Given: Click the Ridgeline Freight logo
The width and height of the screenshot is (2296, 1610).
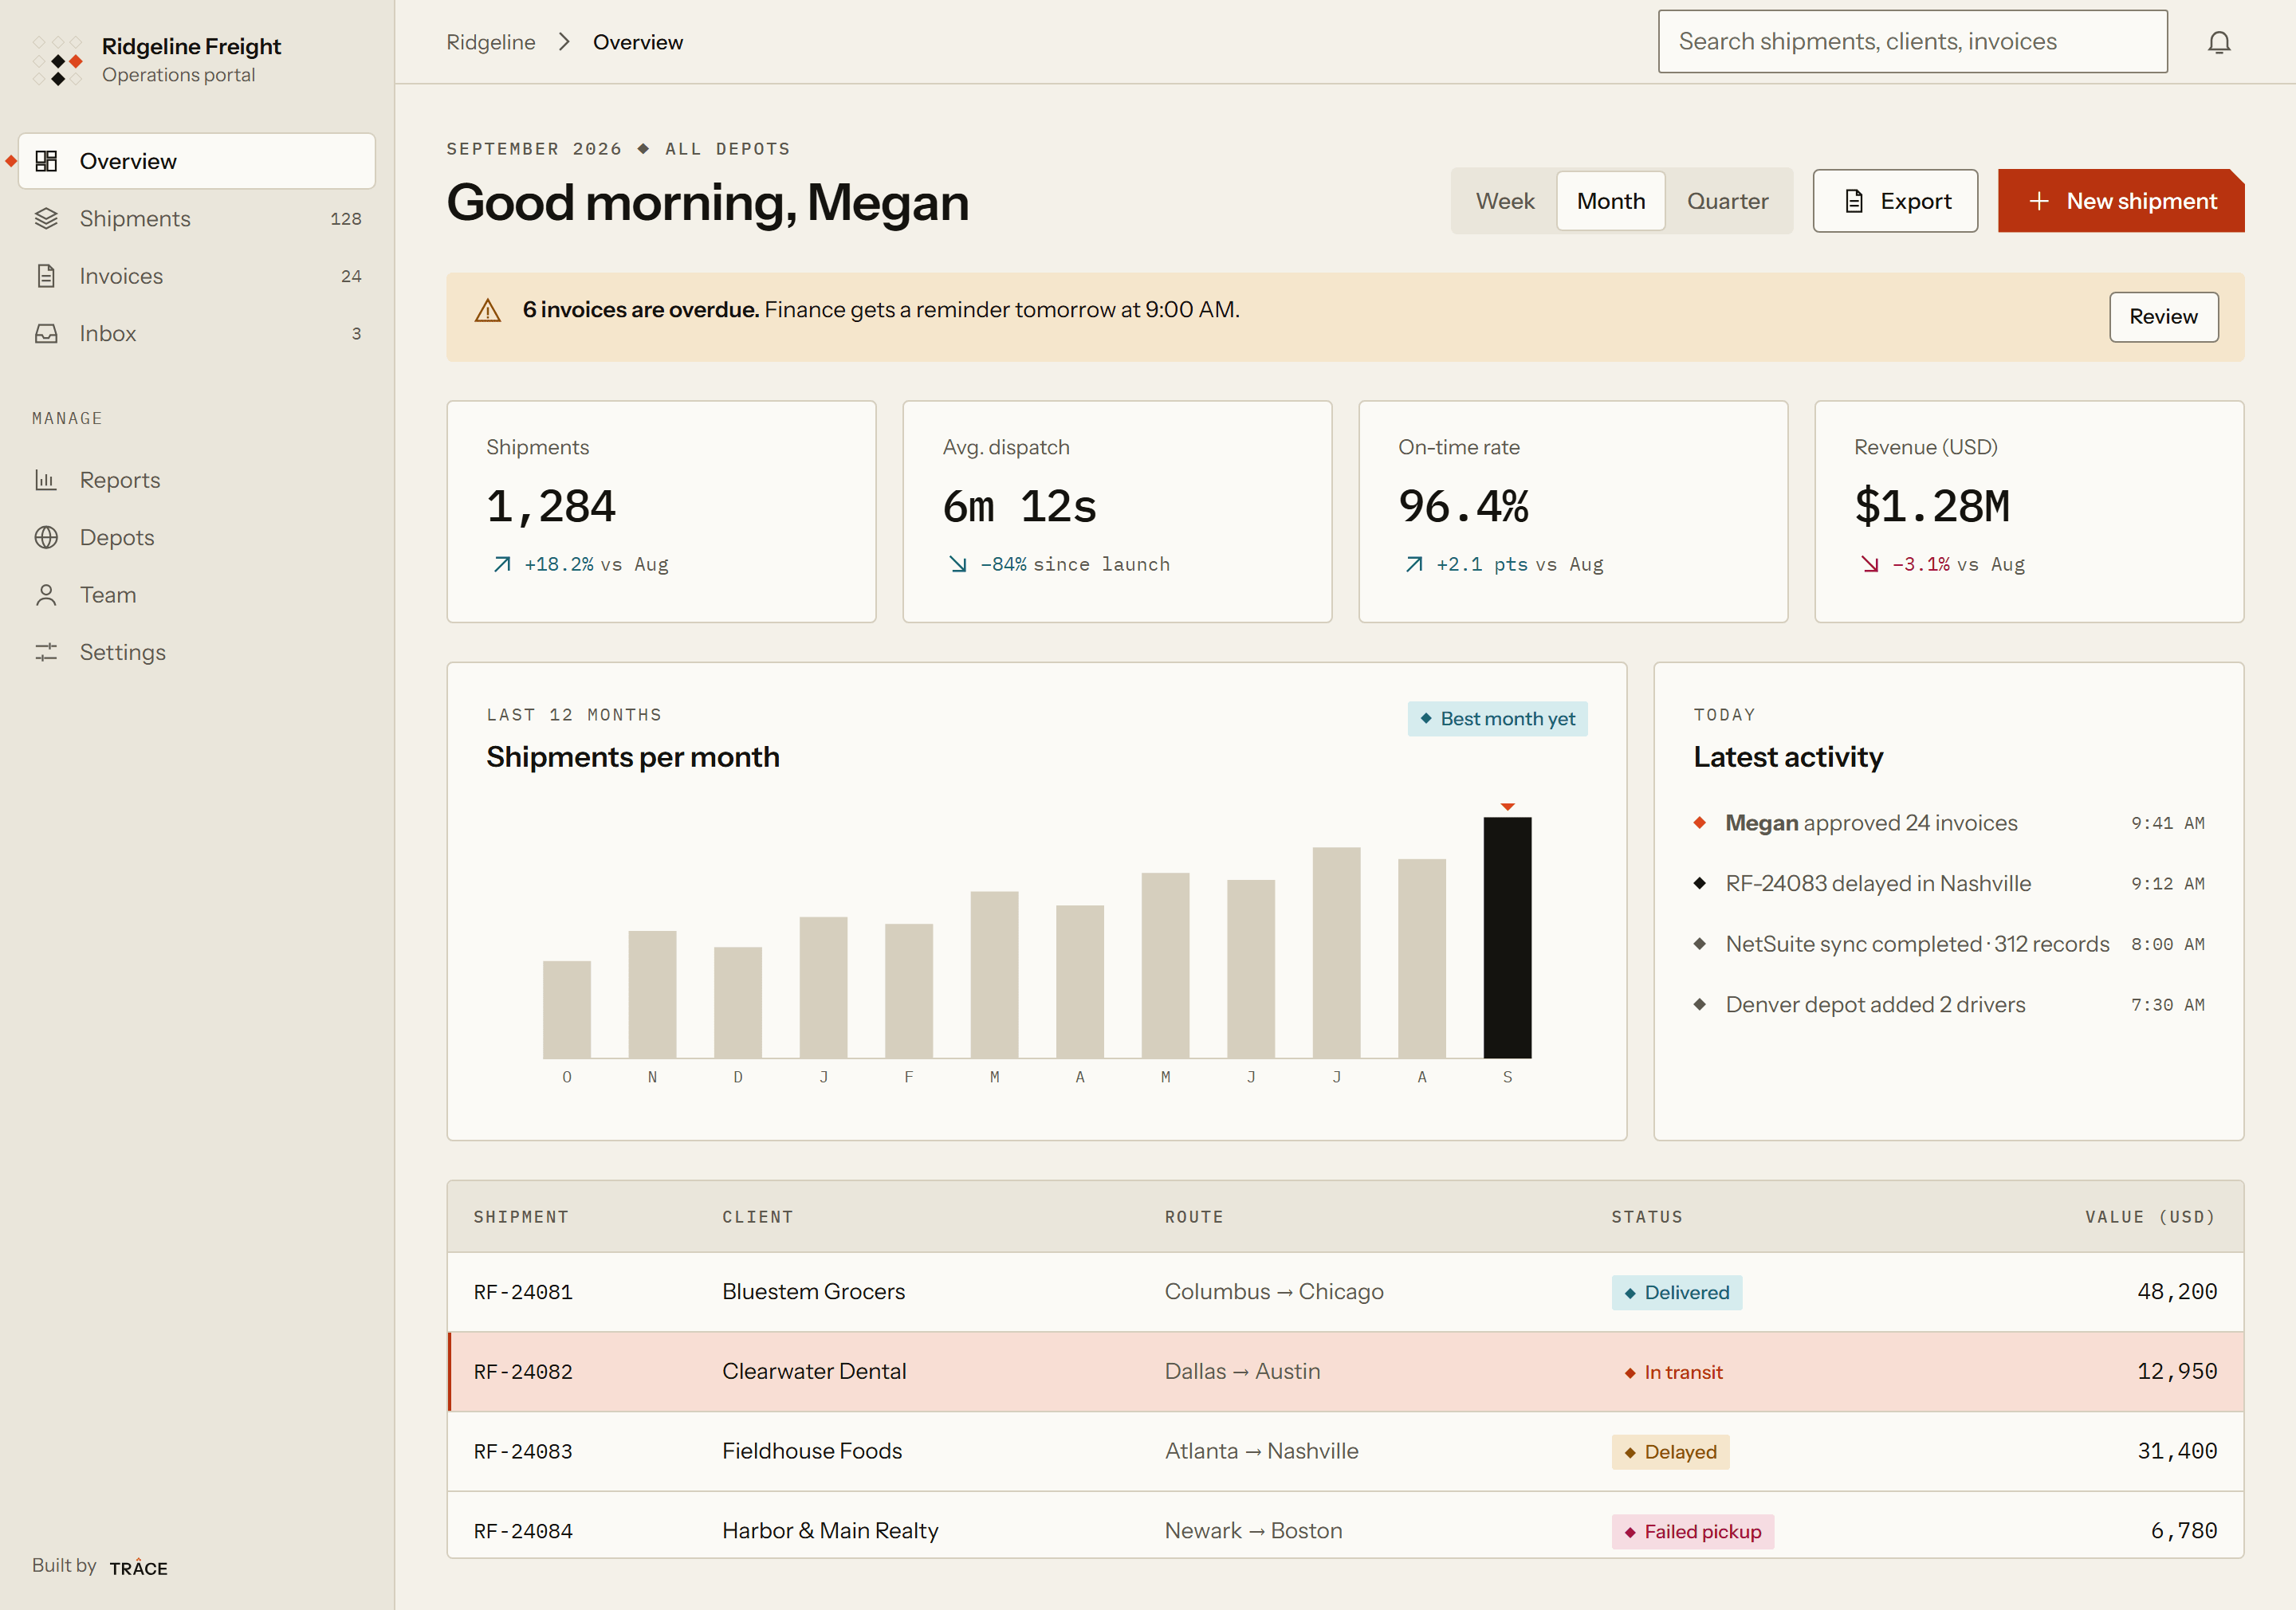Looking at the screenshot, I should click(x=58, y=61).
